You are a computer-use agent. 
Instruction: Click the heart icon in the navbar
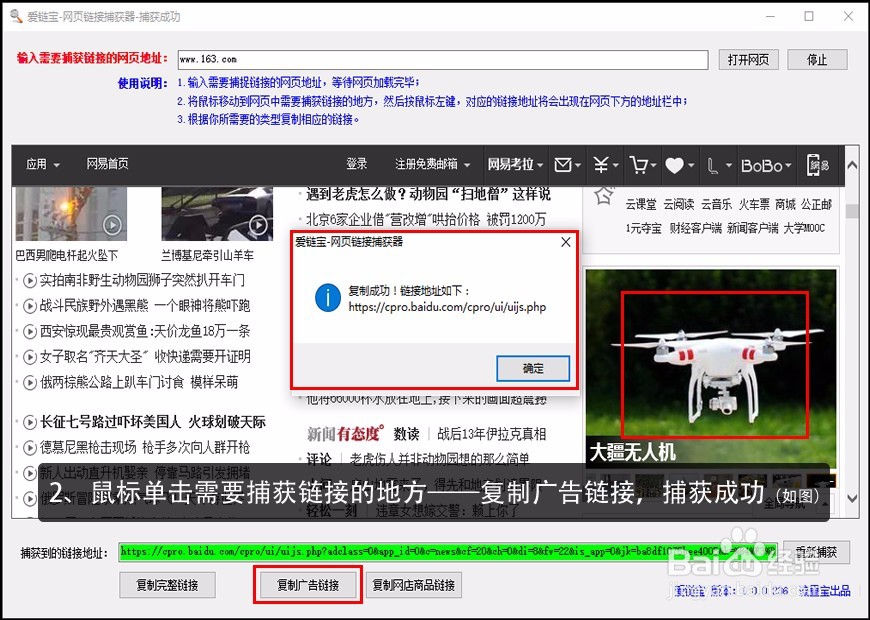[x=674, y=165]
